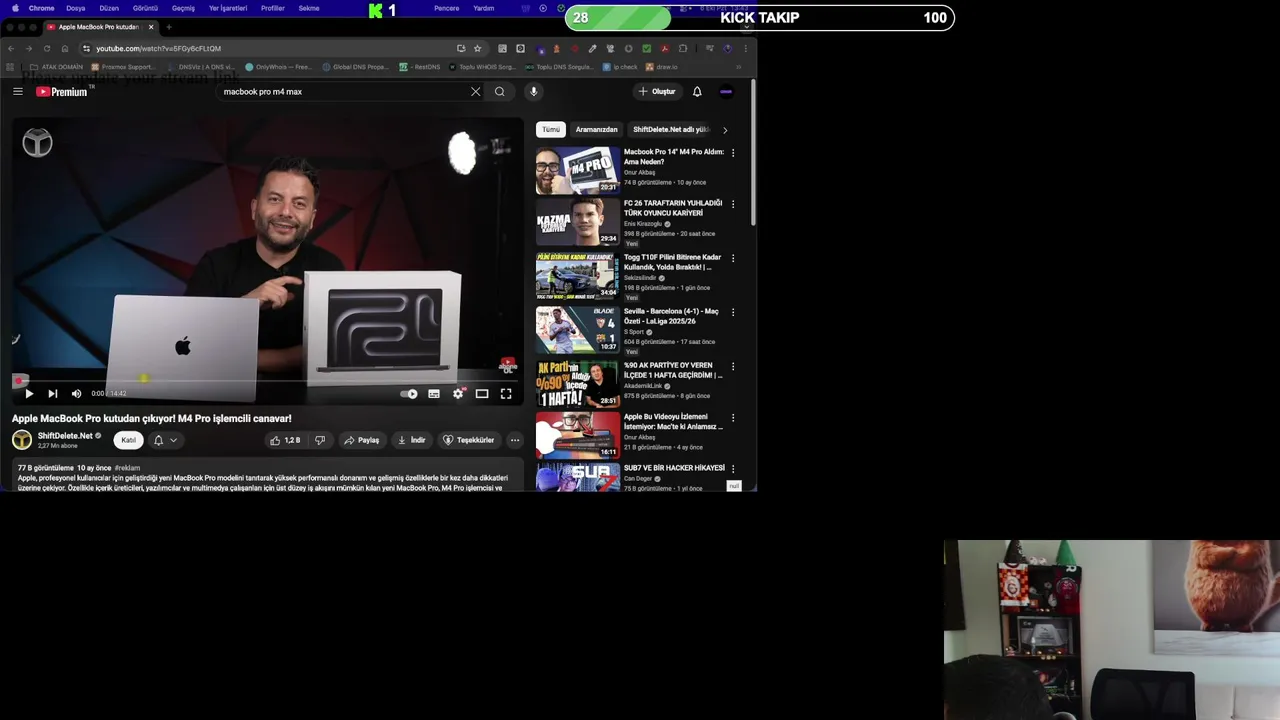Screen dimensions: 1280x720
Task: Seek on the video progress bar
Action: [x=268, y=380]
